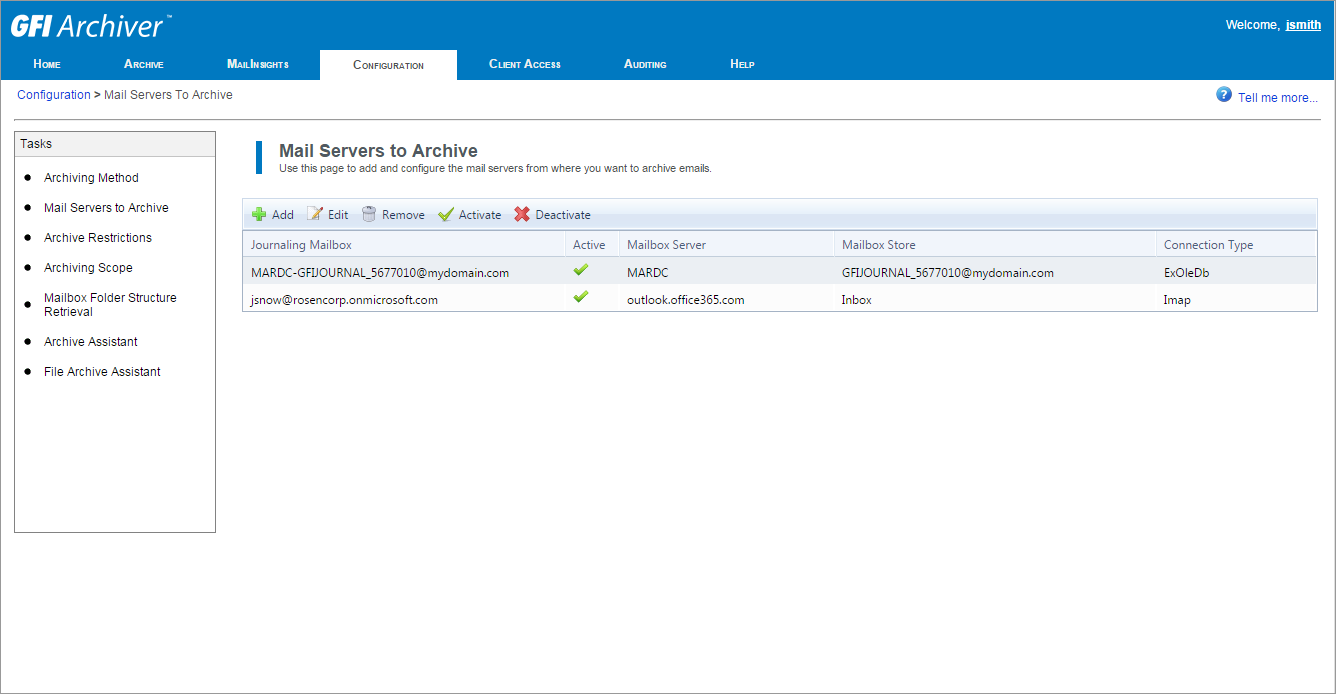Click the Deactivate toolbar label

pyautogui.click(x=563, y=215)
